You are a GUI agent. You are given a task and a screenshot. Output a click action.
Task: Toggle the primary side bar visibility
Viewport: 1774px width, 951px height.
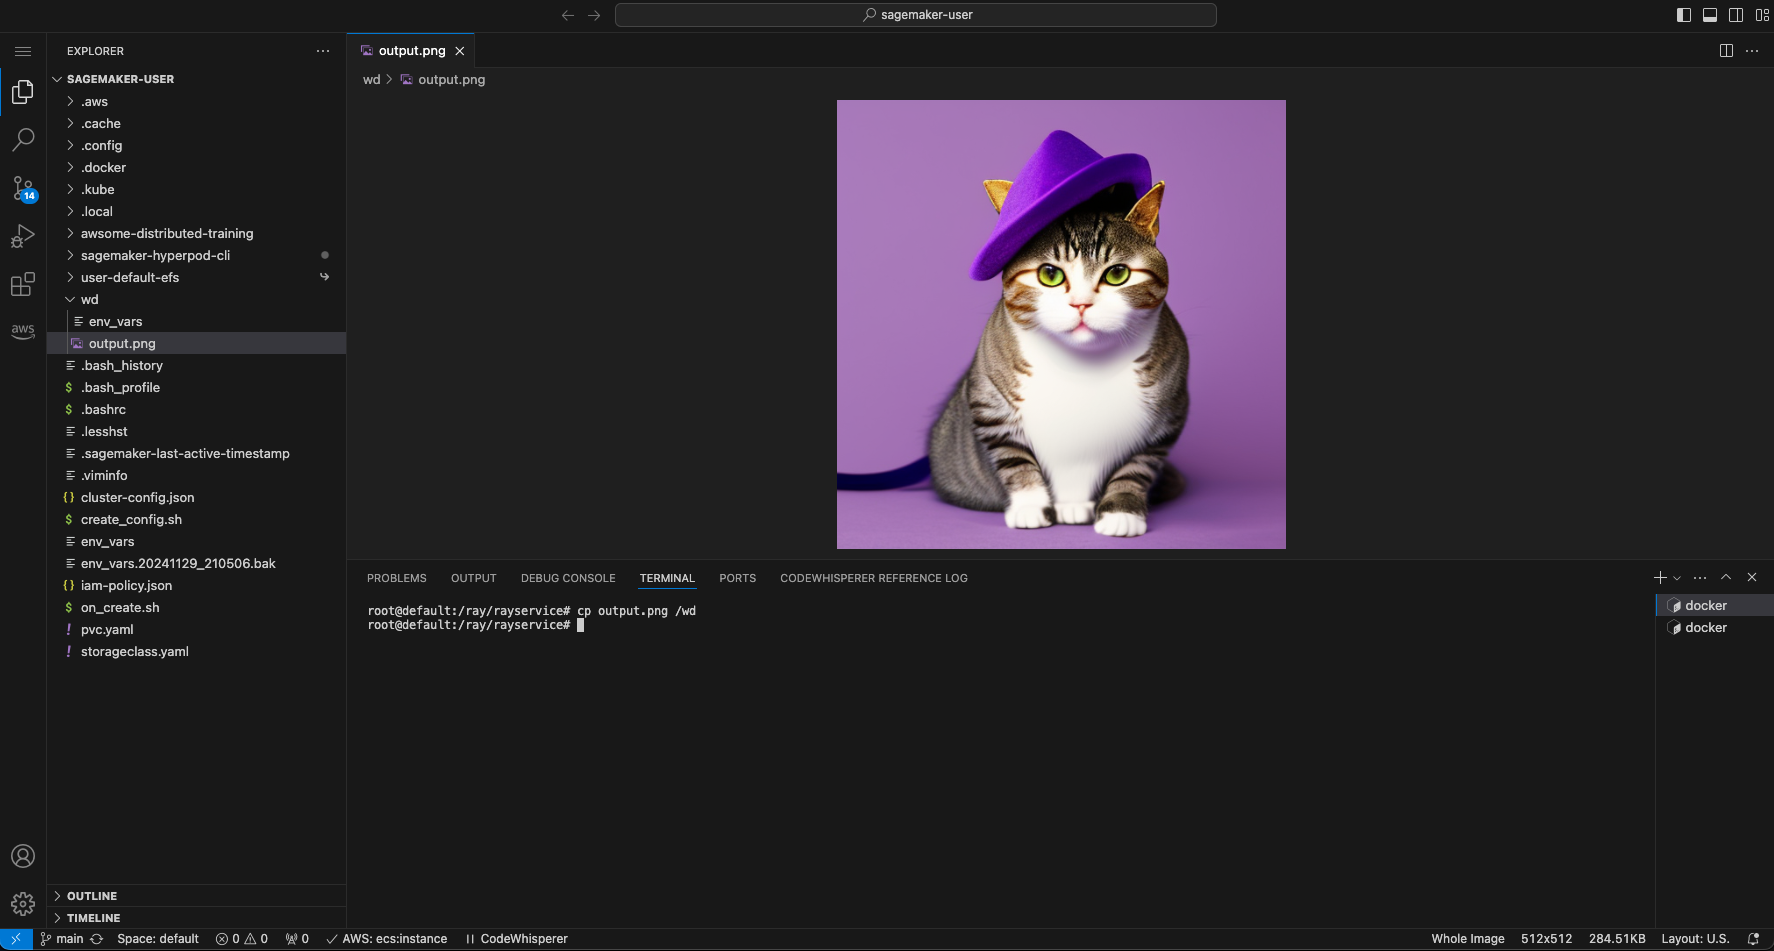click(x=1684, y=15)
